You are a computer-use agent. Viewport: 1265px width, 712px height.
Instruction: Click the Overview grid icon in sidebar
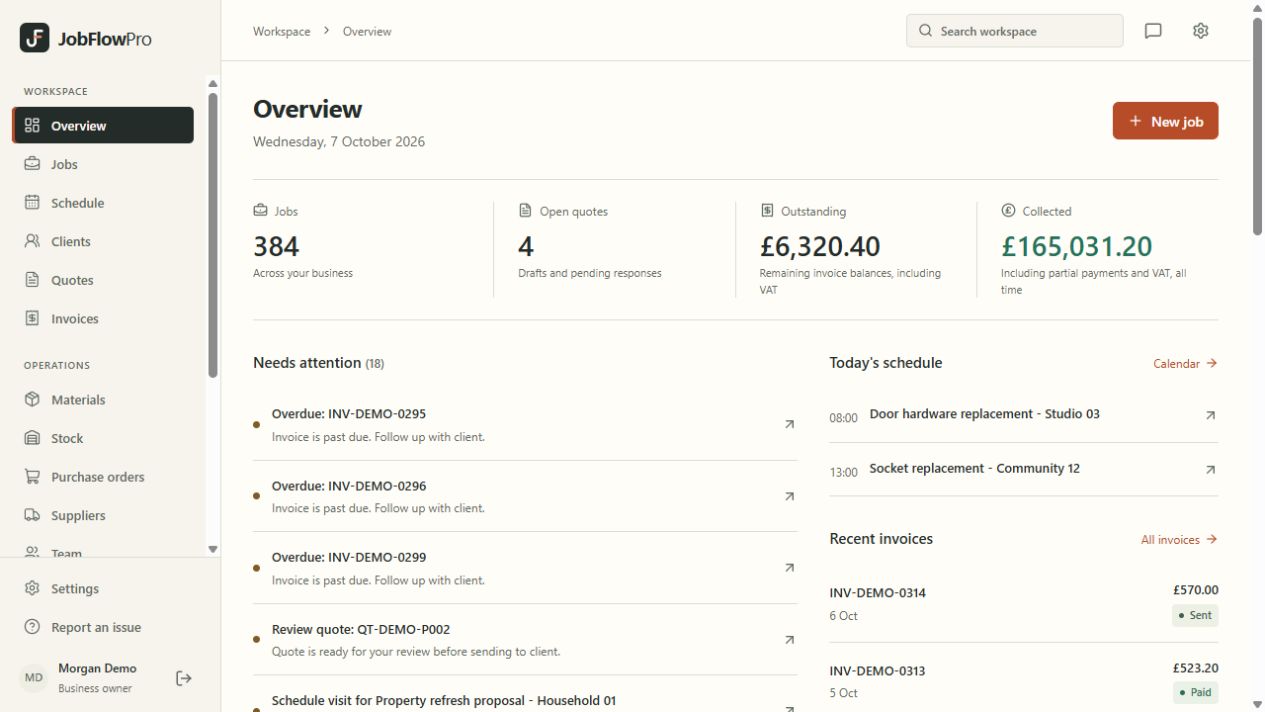click(x=32, y=126)
